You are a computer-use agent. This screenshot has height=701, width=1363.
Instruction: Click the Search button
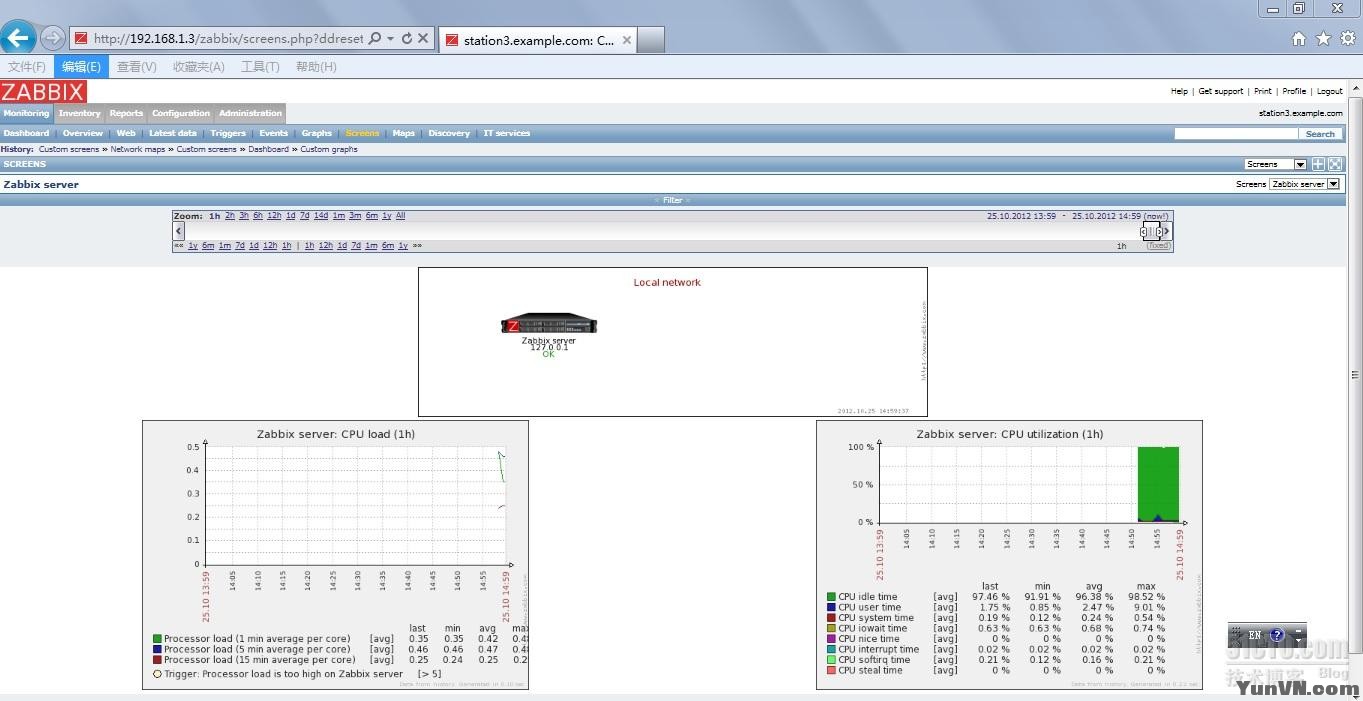pyautogui.click(x=1320, y=134)
